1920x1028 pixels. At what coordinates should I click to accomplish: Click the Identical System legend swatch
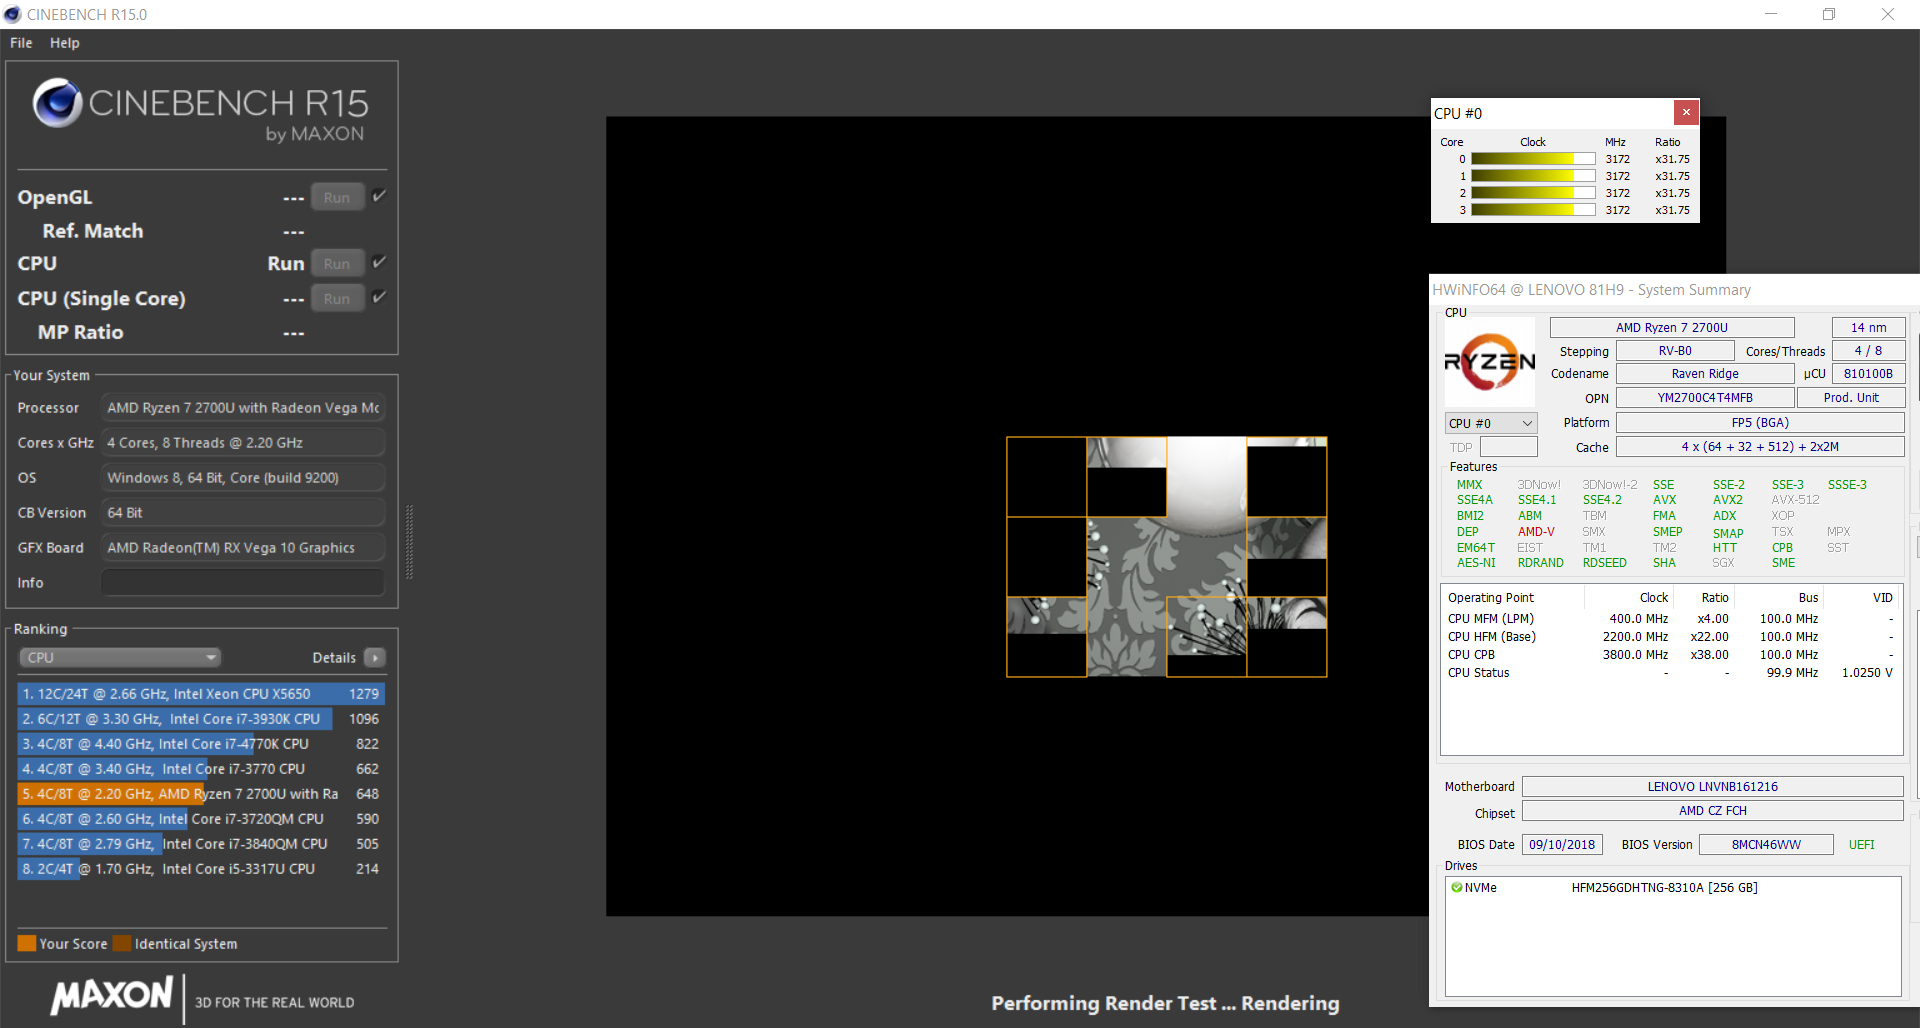click(x=122, y=943)
